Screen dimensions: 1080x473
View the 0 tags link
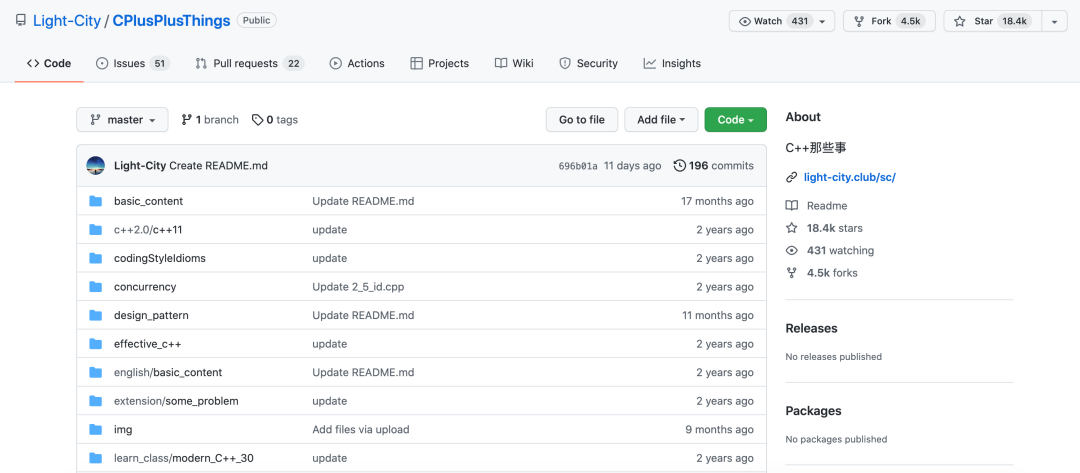coord(275,120)
